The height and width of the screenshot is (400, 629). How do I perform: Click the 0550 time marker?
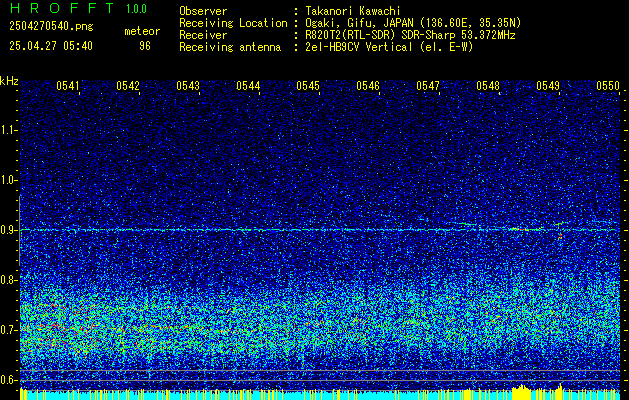[x=608, y=85]
